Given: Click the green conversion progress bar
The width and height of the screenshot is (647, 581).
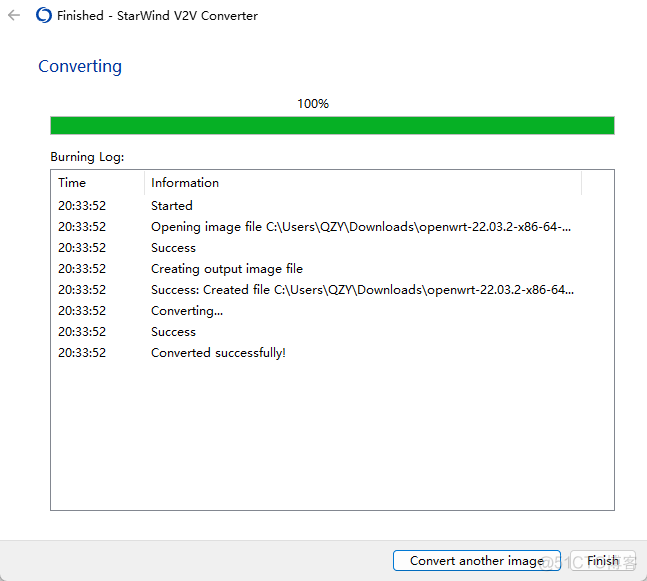Looking at the screenshot, I should 332,125.
